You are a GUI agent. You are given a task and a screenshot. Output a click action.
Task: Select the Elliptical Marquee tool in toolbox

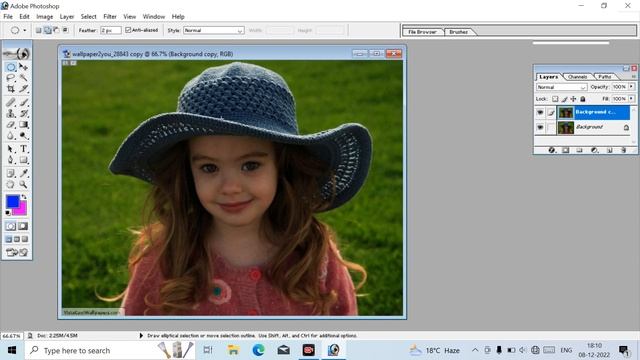coord(11,67)
